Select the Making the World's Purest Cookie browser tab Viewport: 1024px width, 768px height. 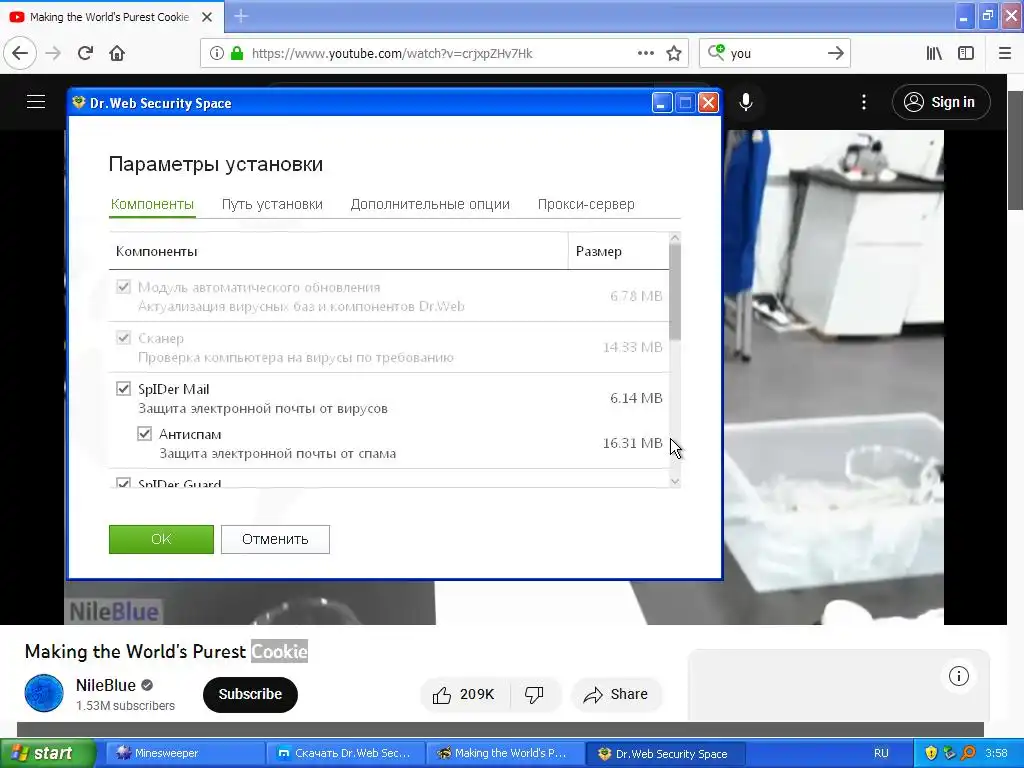point(109,17)
